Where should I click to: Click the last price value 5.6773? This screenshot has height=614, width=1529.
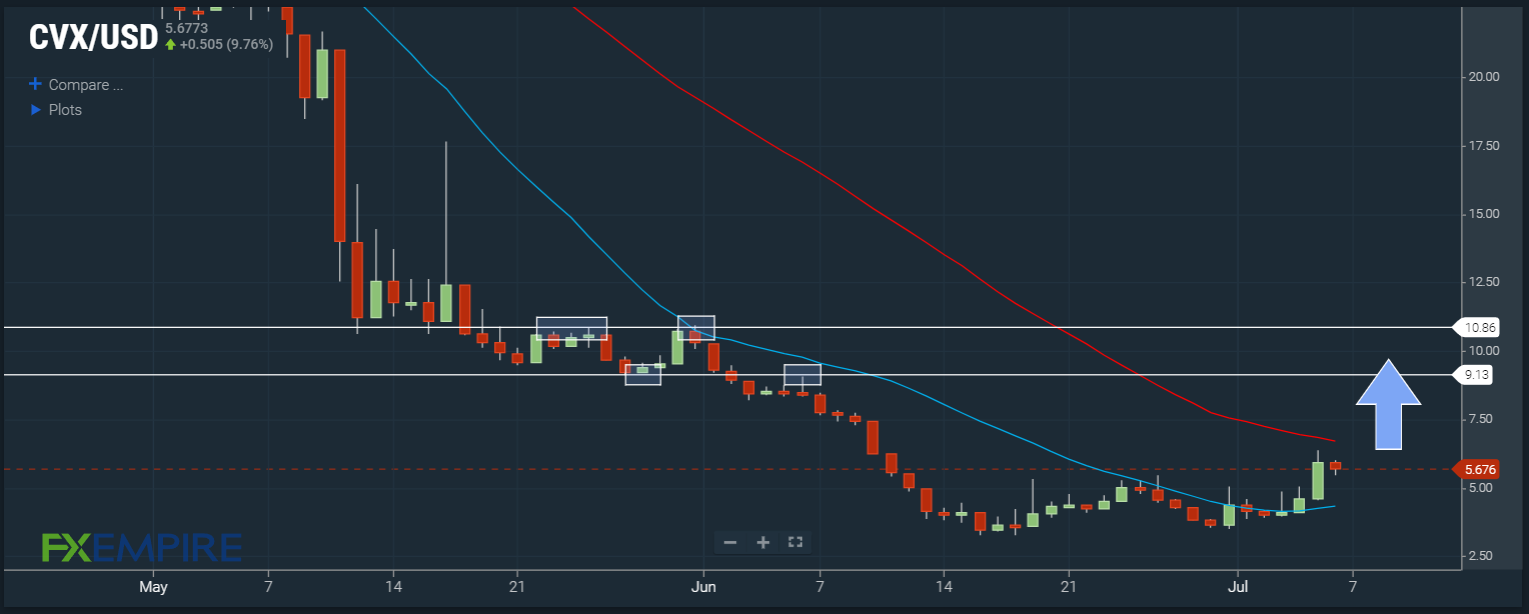186,28
